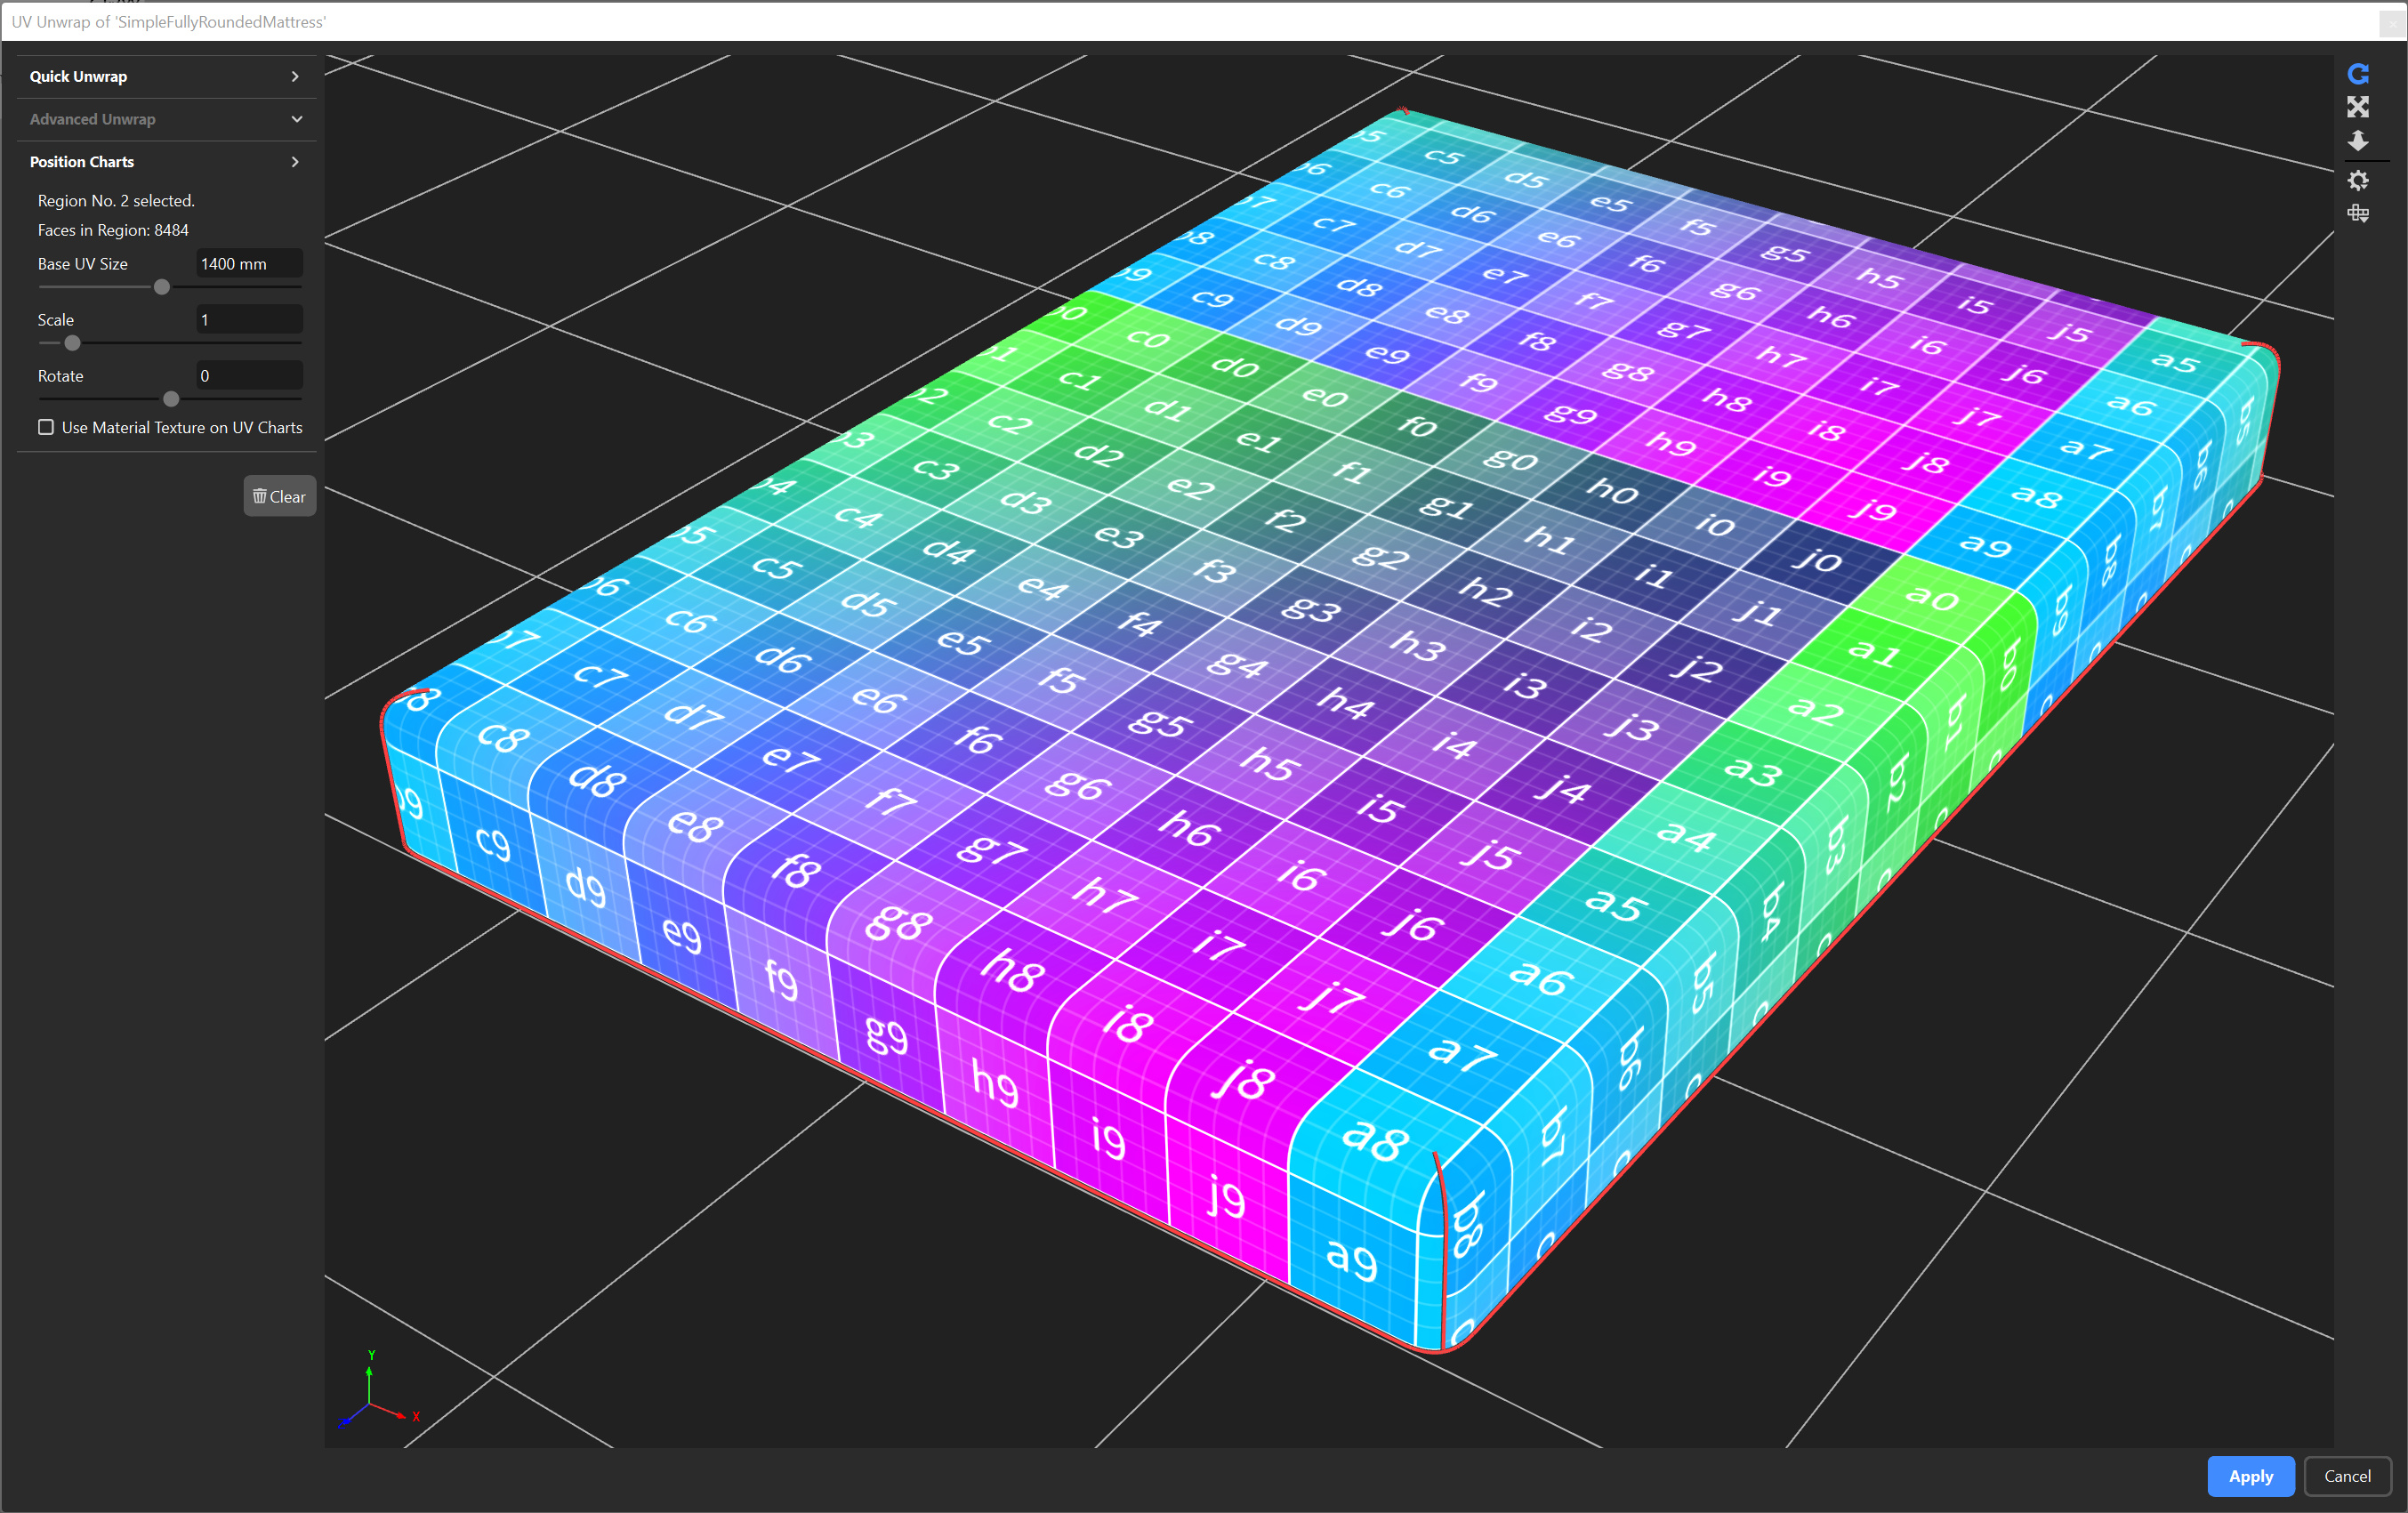Click the XYZ axis gizmo
This screenshot has height=1513, width=2408.
click(378, 1391)
